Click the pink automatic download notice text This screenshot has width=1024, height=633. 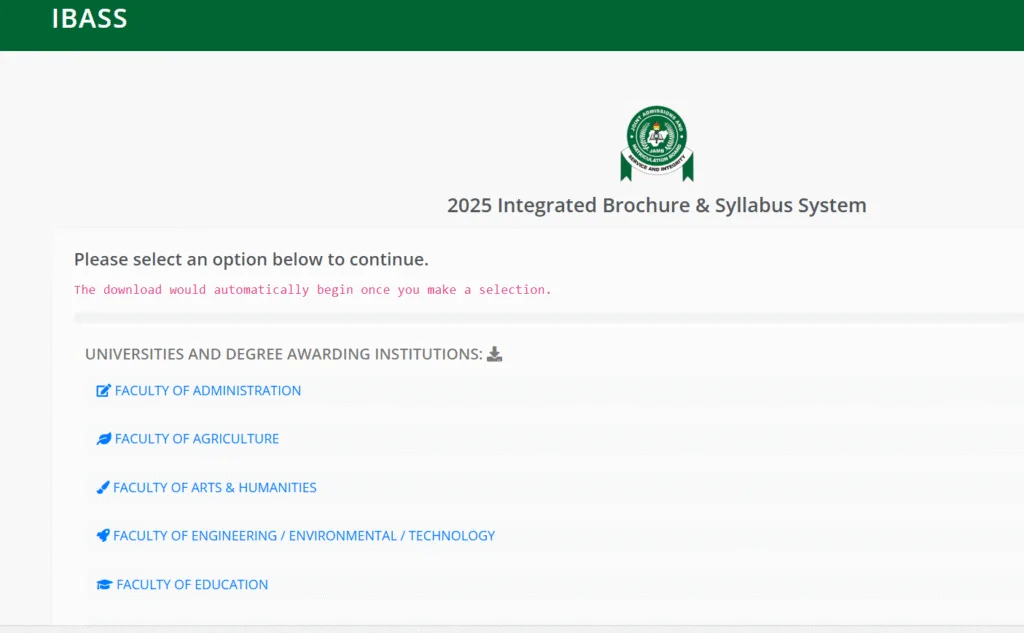click(x=313, y=289)
